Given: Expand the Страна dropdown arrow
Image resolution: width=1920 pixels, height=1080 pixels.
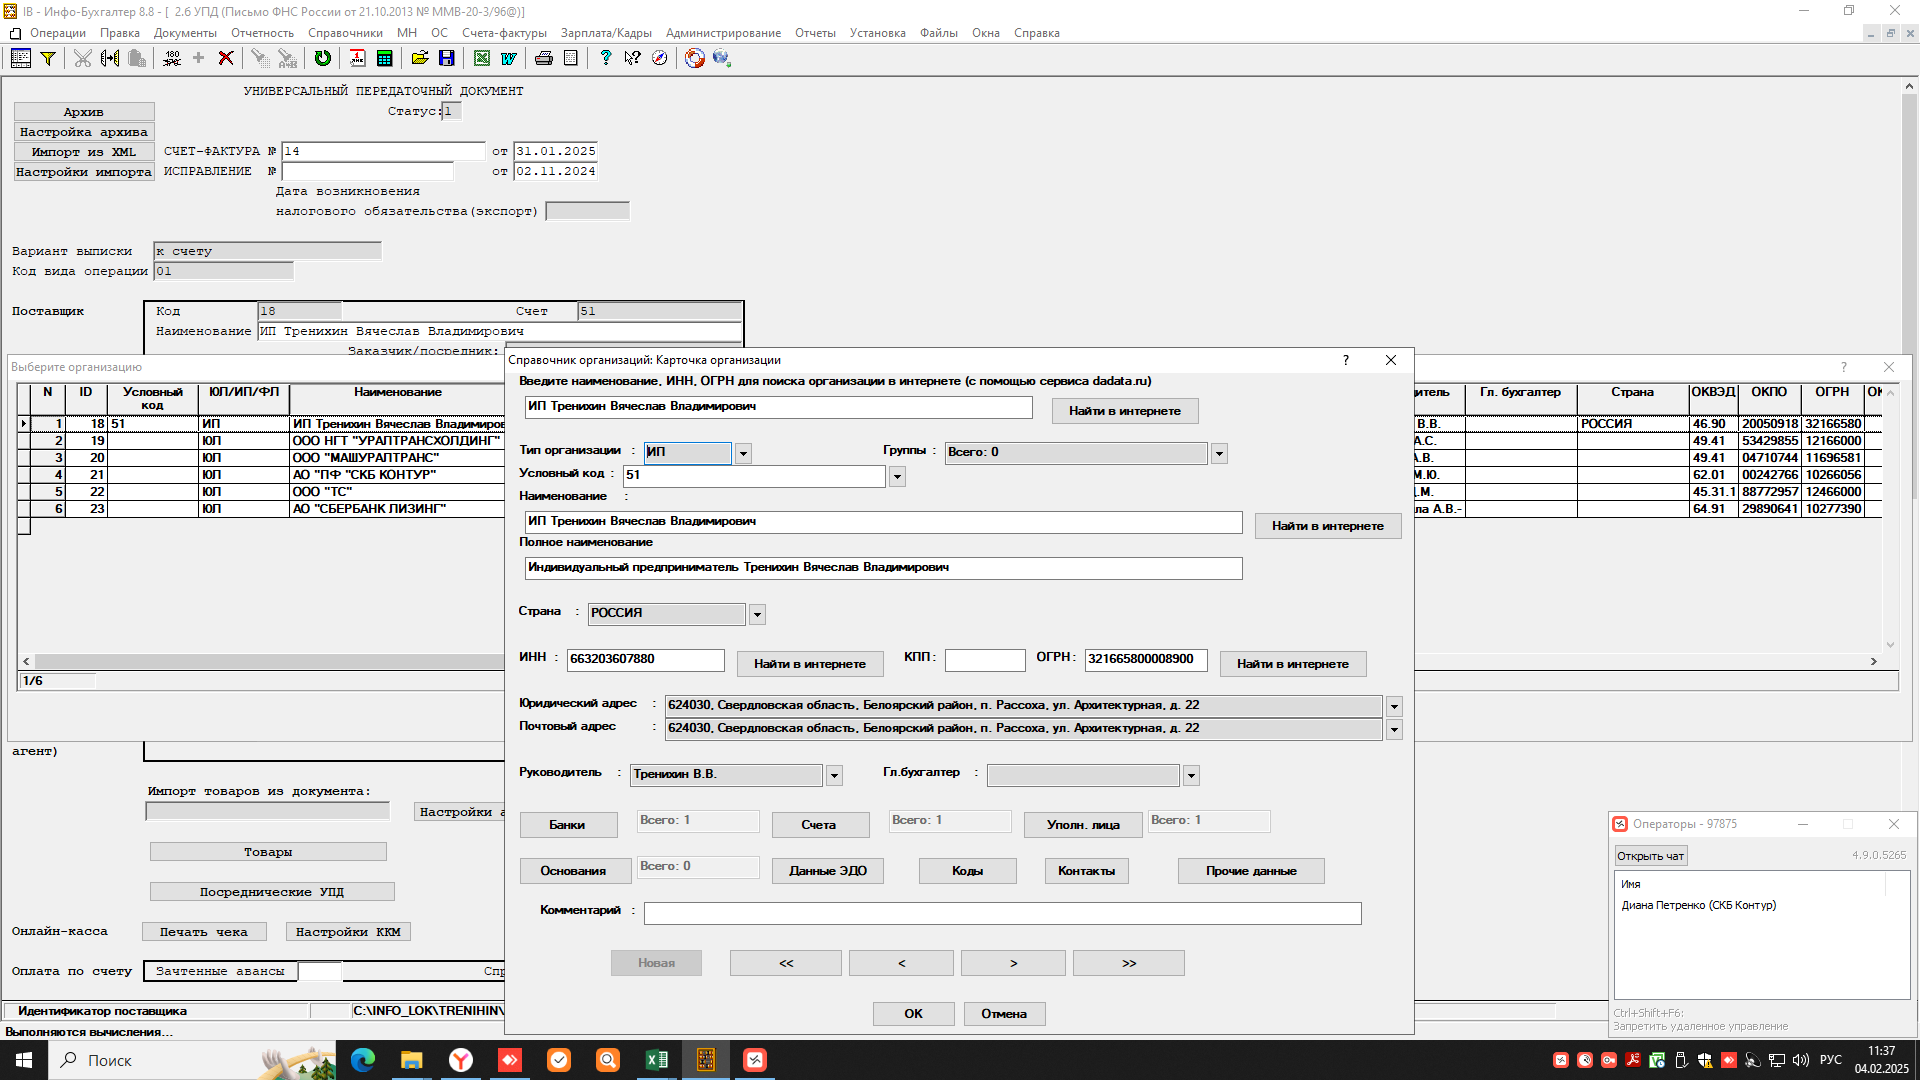Looking at the screenshot, I should pos(757,615).
